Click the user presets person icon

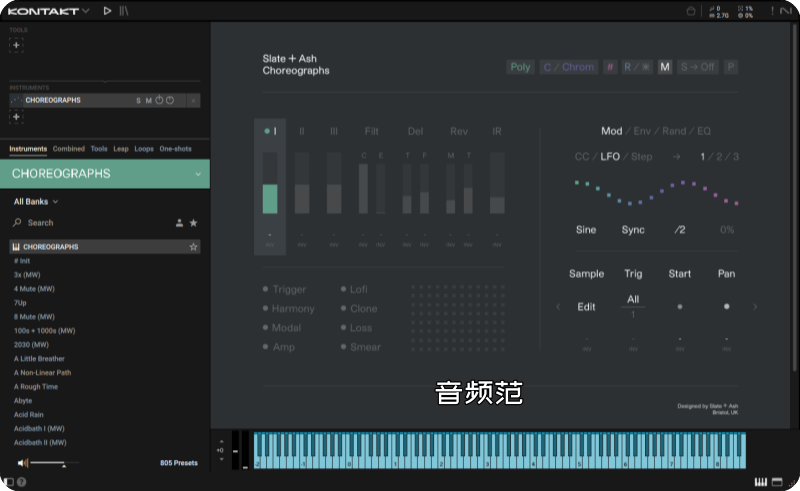click(x=179, y=223)
